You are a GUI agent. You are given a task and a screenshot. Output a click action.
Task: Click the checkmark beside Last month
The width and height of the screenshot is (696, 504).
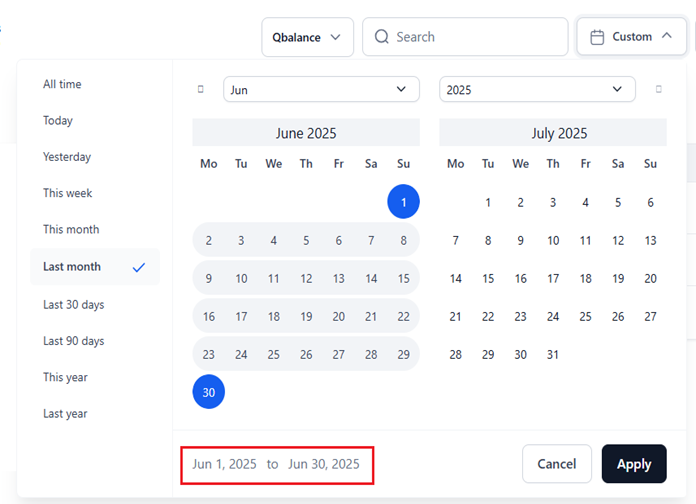[x=139, y=267]
